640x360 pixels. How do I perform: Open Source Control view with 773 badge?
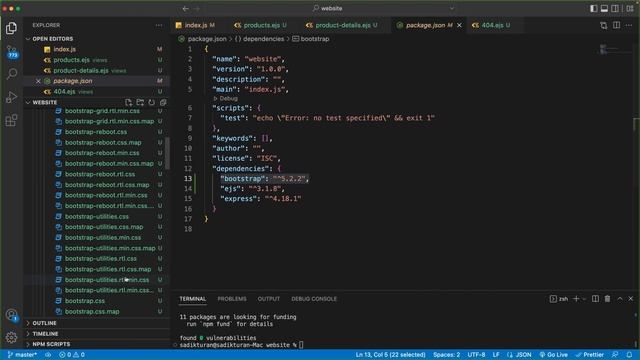pyautogui.click(x=11, y=51)
